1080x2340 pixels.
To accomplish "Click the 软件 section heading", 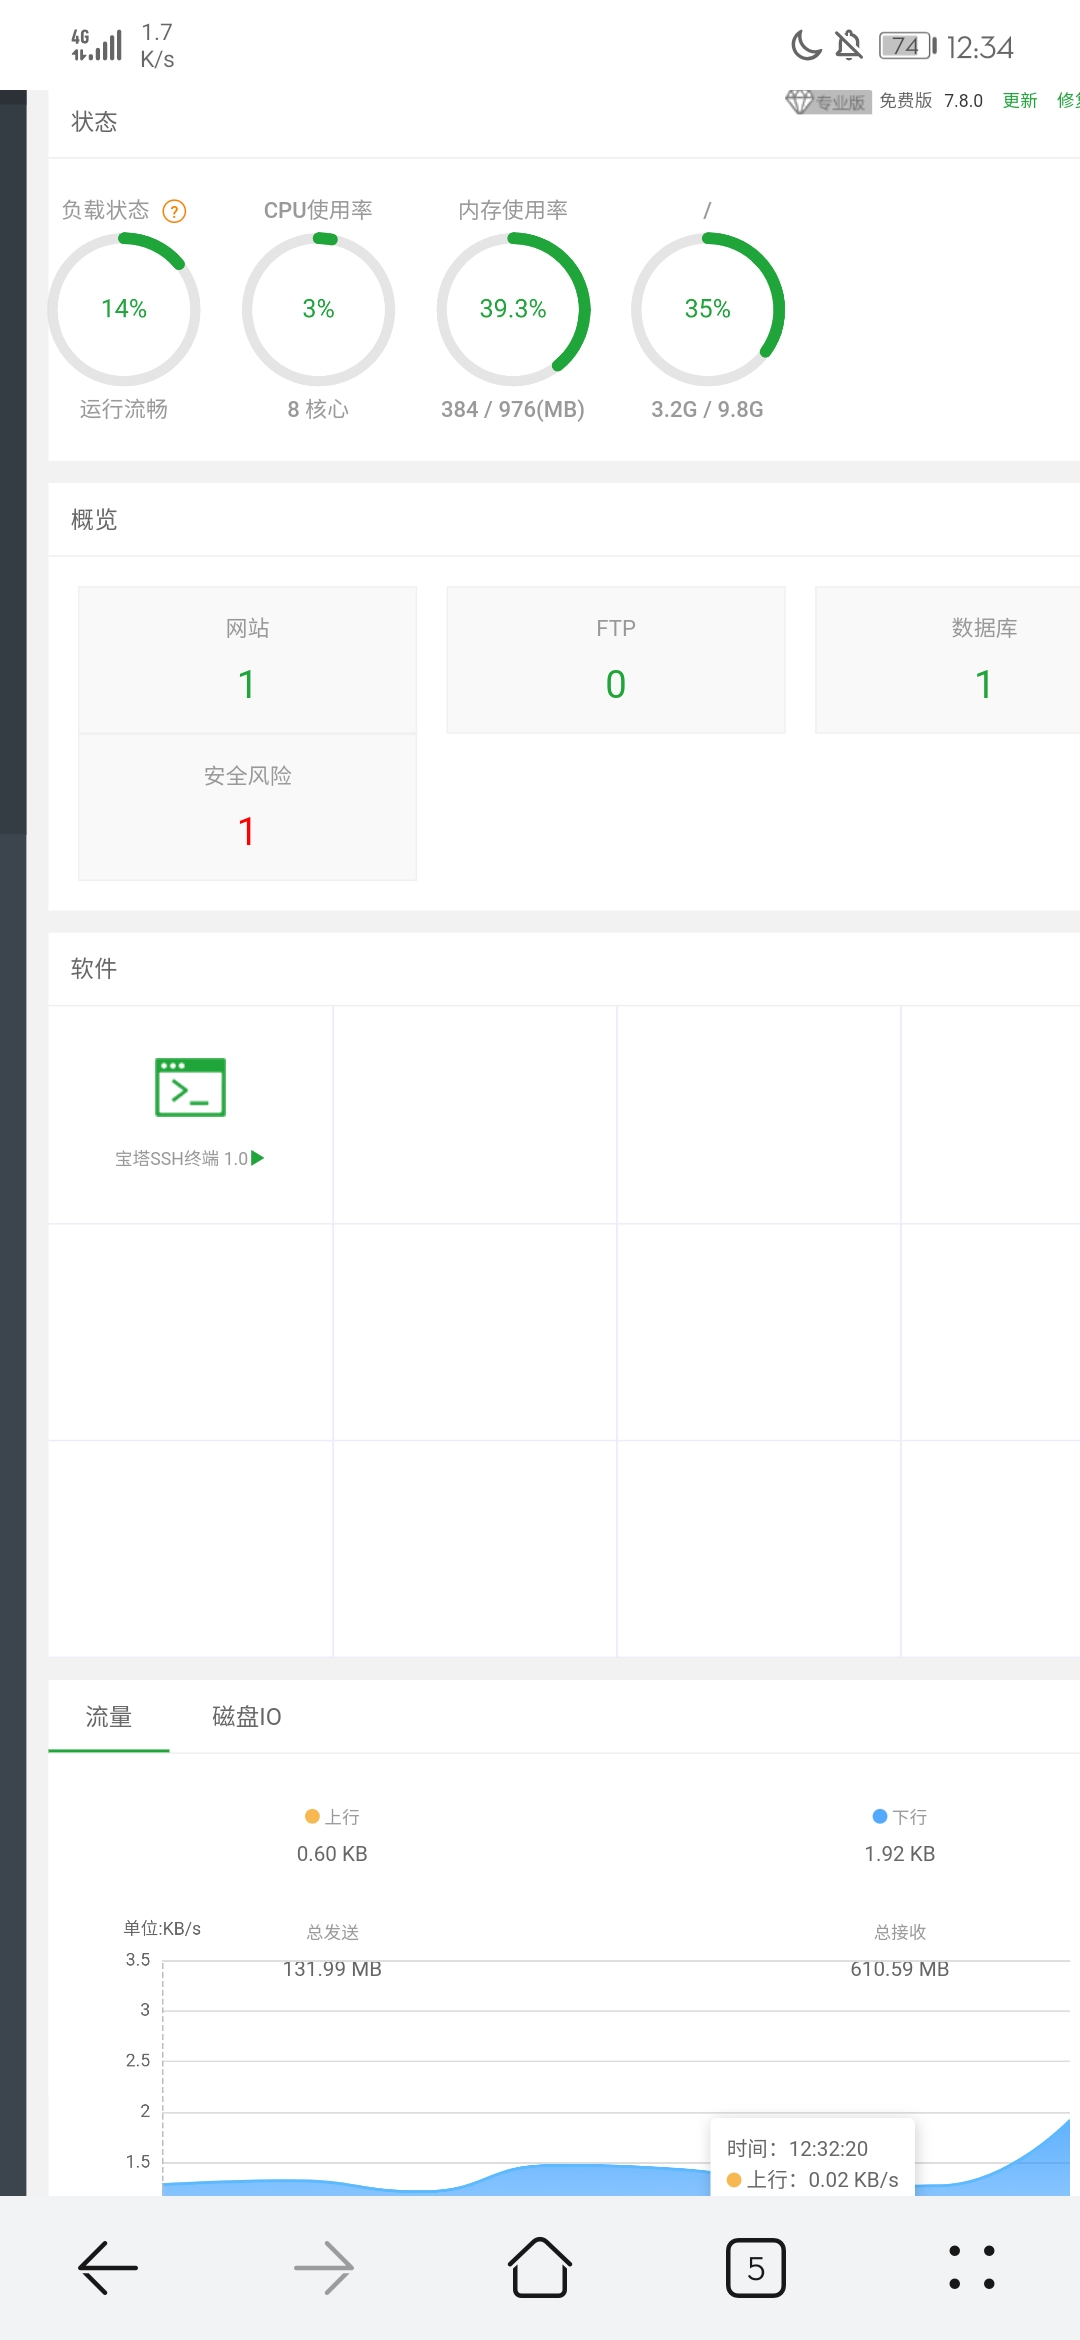I will (x=94, y=968).
